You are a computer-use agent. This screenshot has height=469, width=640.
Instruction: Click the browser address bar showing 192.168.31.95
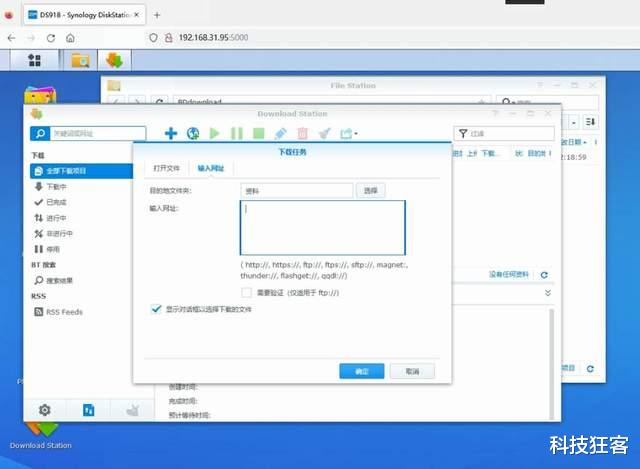tap(213, 38)
